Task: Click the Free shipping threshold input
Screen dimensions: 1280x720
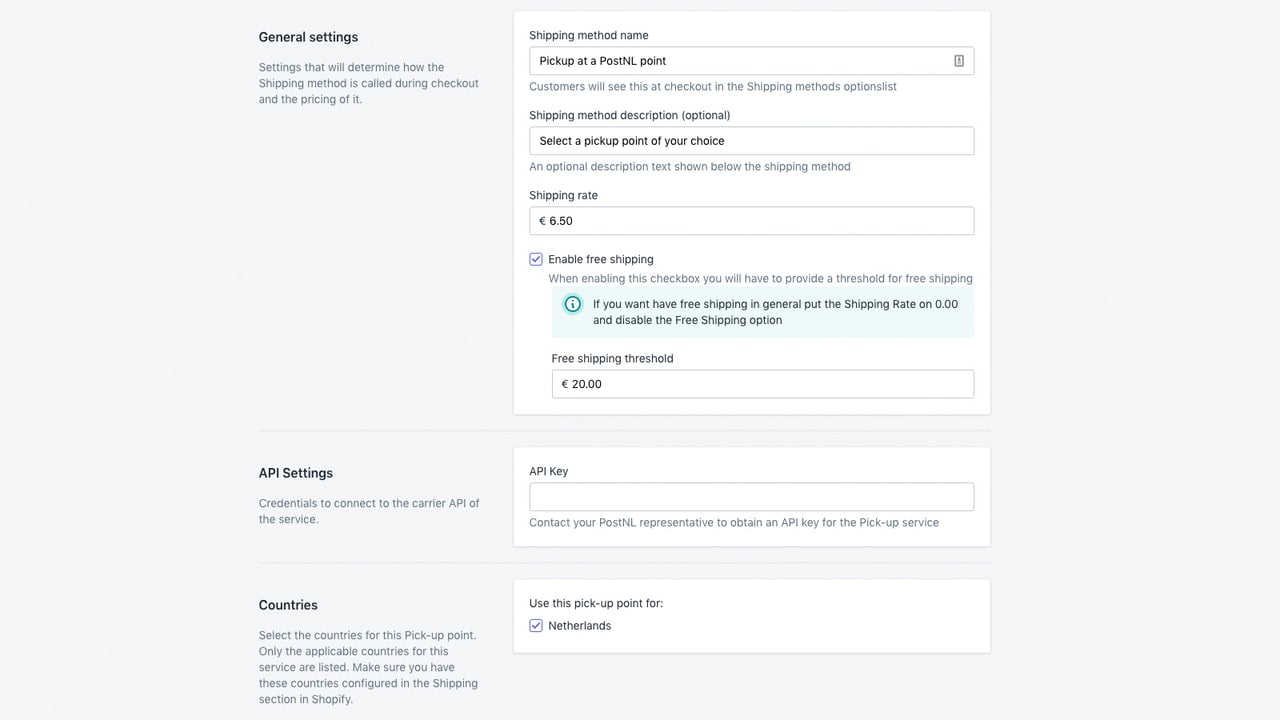Action: tap(762, 384)
